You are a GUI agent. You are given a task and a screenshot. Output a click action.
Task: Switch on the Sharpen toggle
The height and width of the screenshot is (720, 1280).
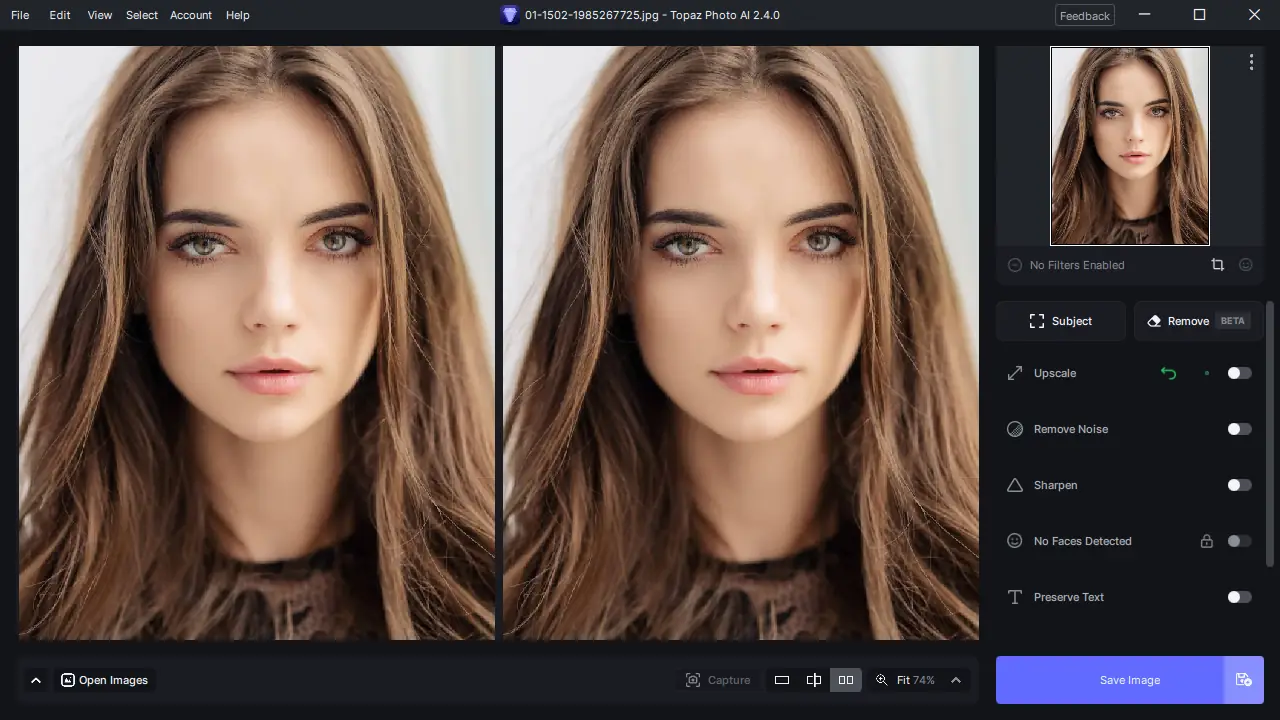click(x=1239, y=485)
